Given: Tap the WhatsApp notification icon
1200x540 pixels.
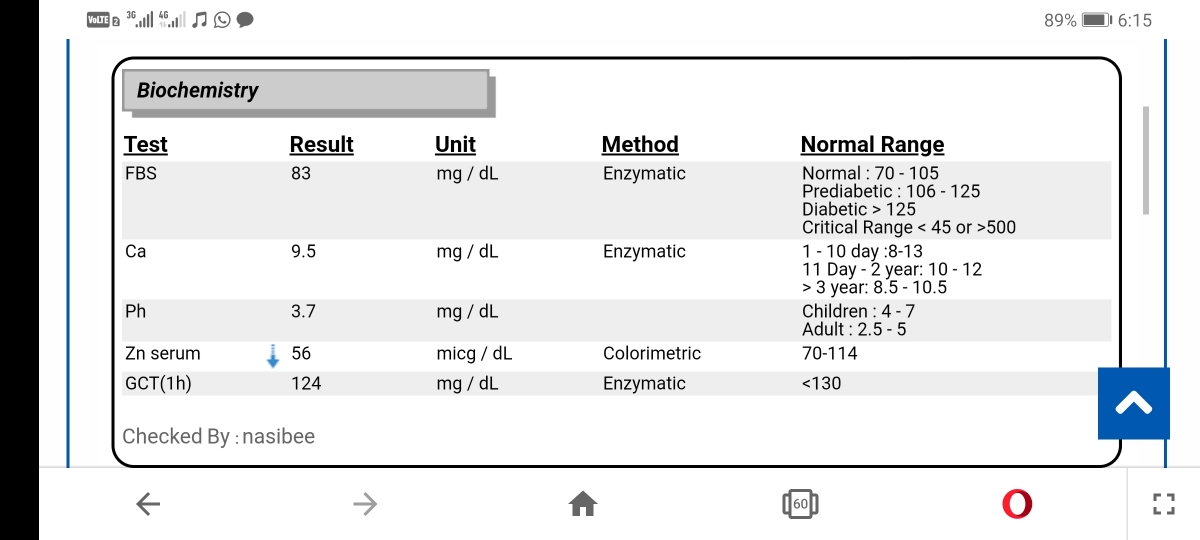Looking at the screenshot, I should pos(222,19).
